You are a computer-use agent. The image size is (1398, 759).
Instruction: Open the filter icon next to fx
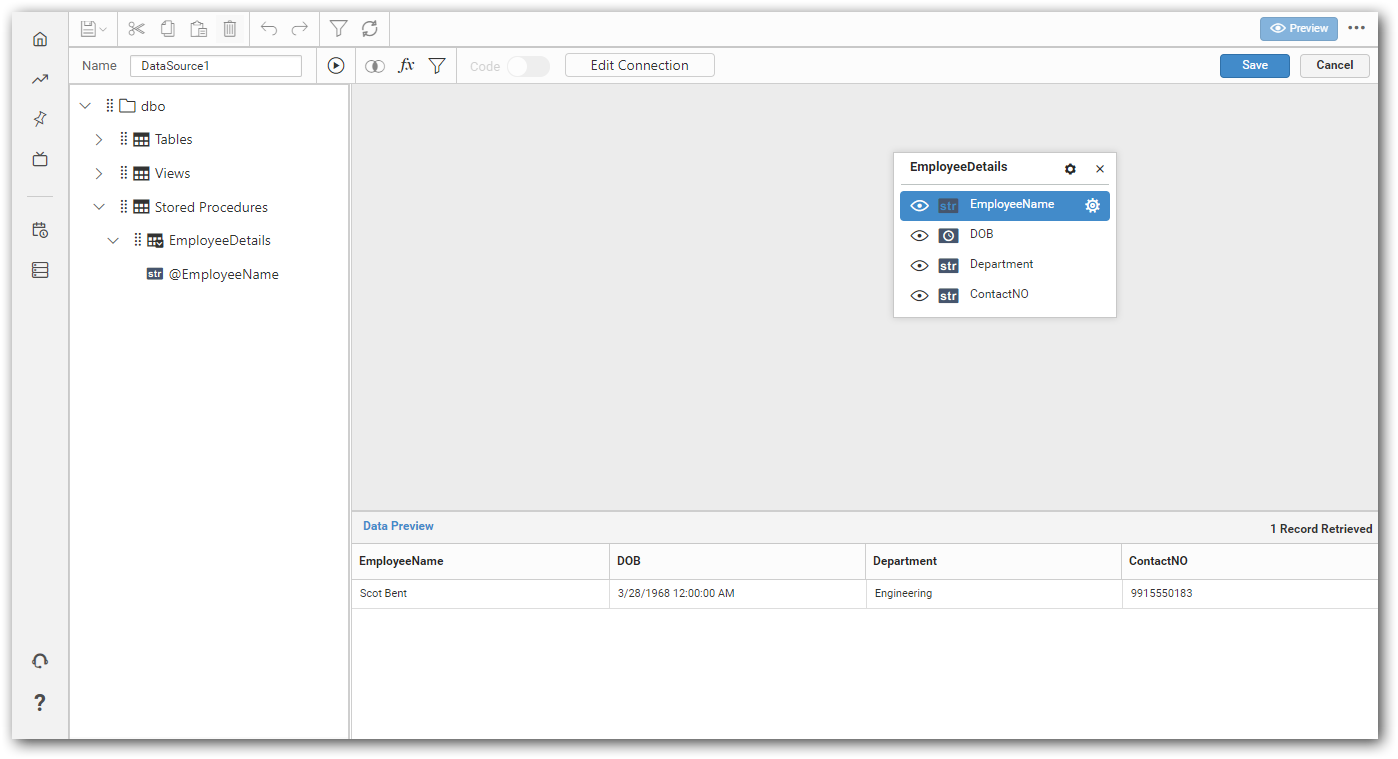click(x=437, y=65)
